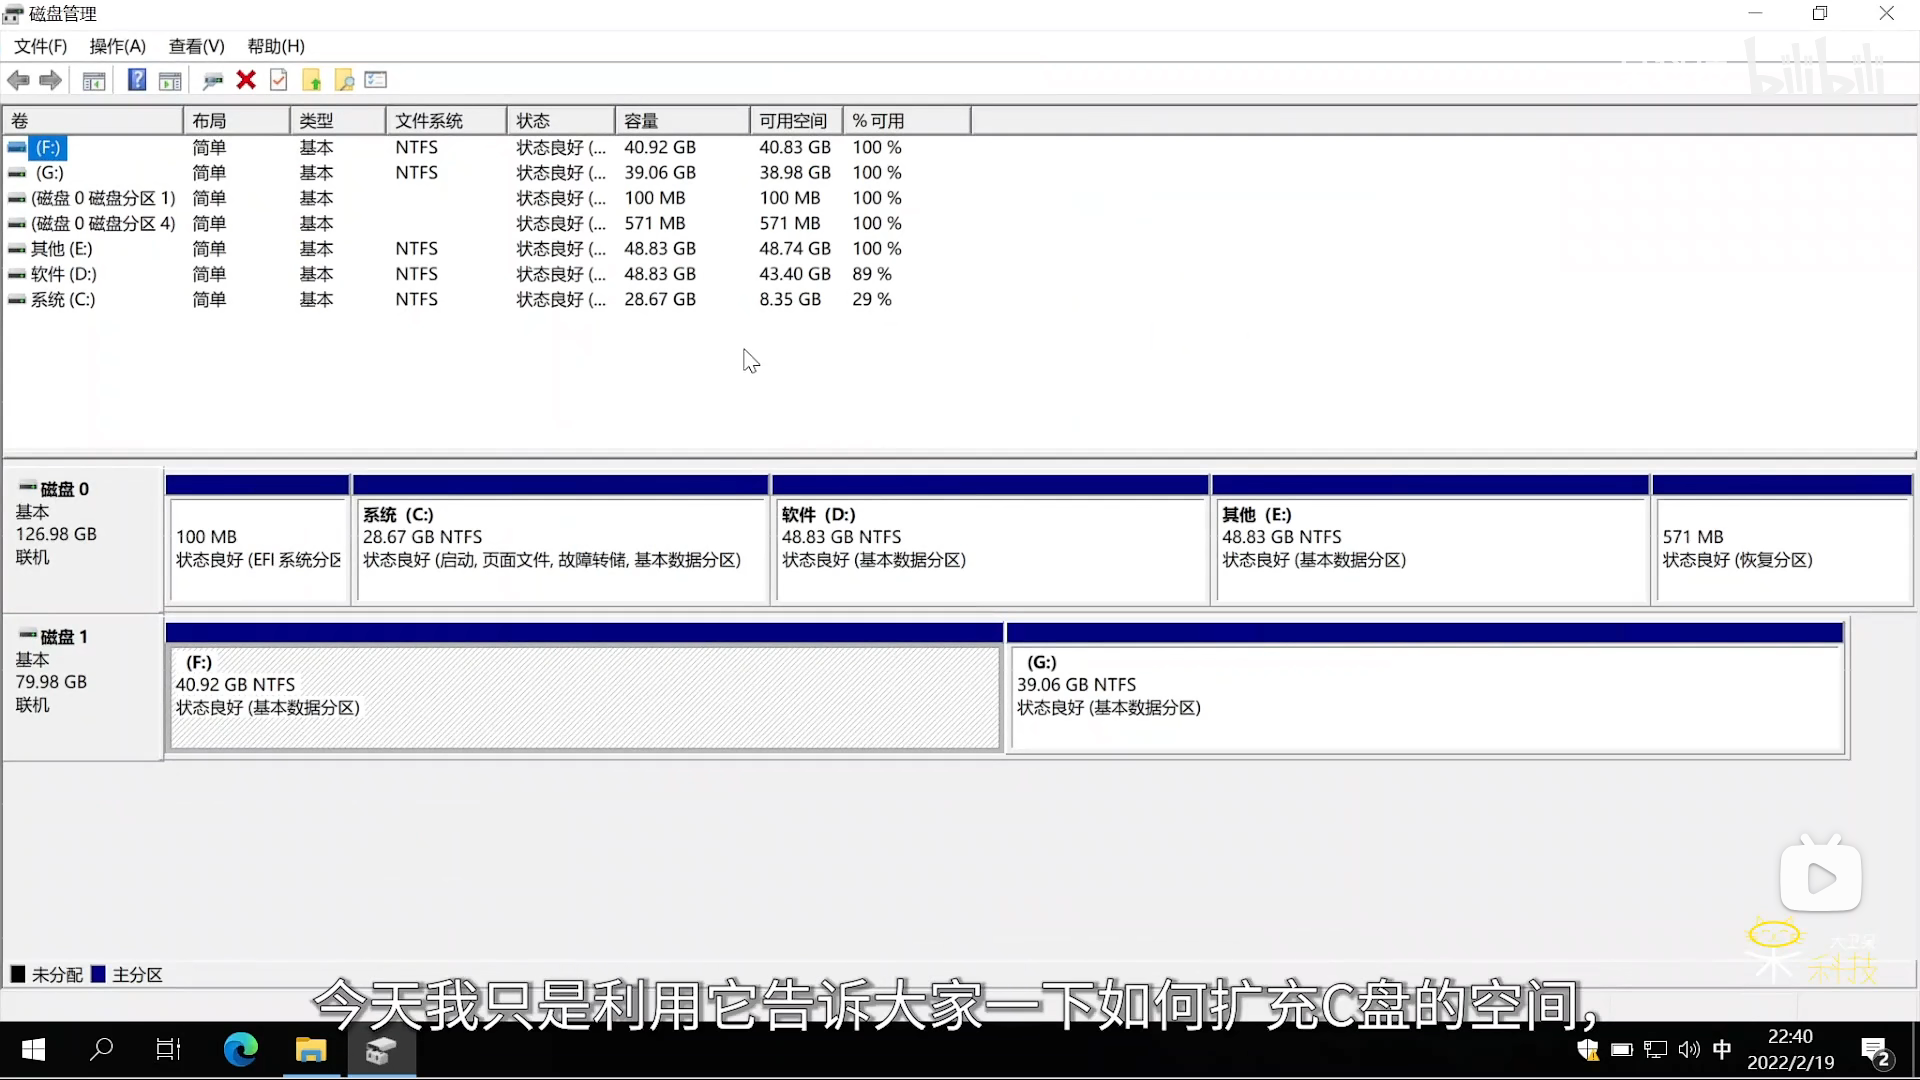Viewport: 1920px width, 1080px height.
Task: Click the blue Help question-mark icon
Action: [137, 80]
